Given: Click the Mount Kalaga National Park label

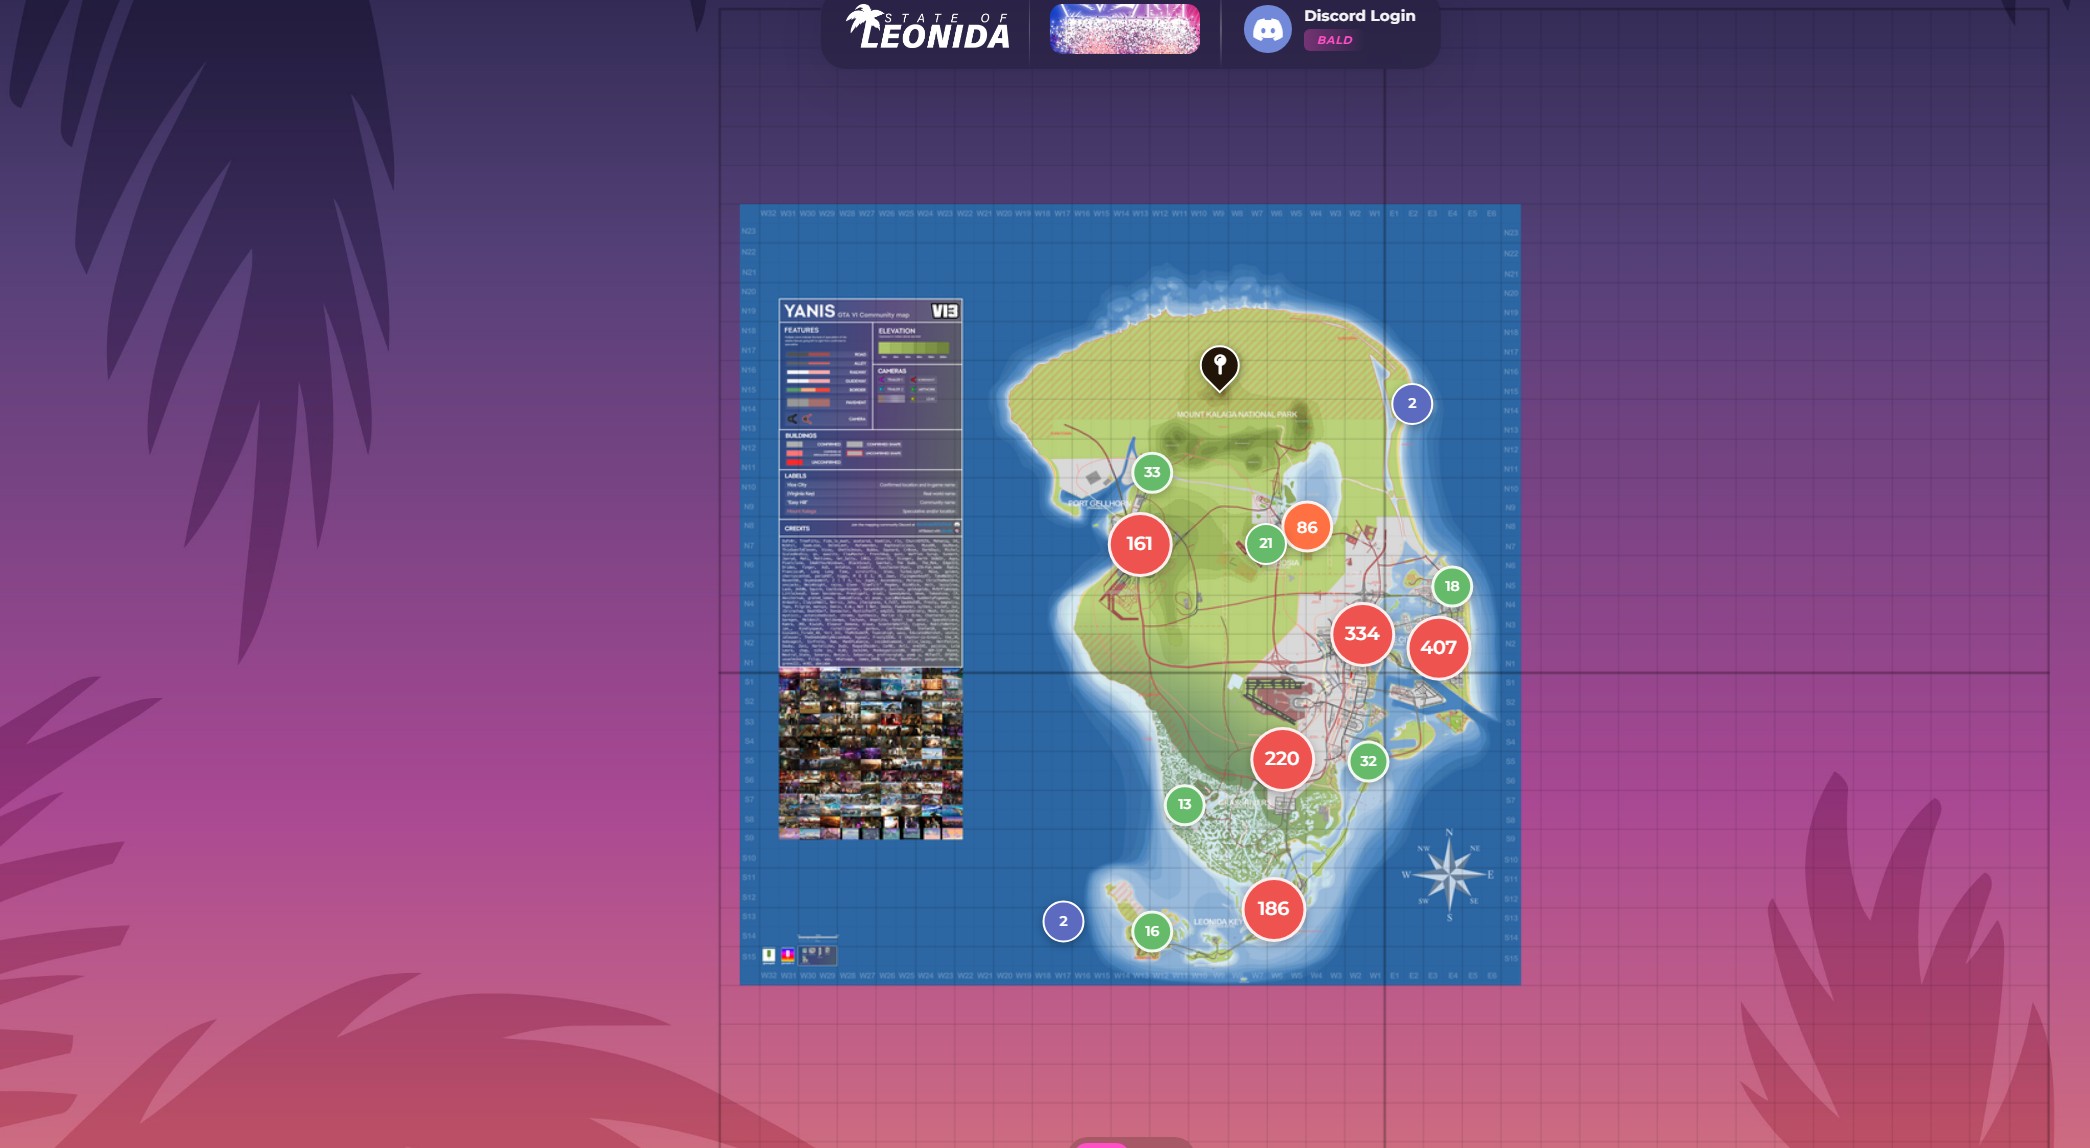Looking at the screenshot, I should [x=1236, y=414].
